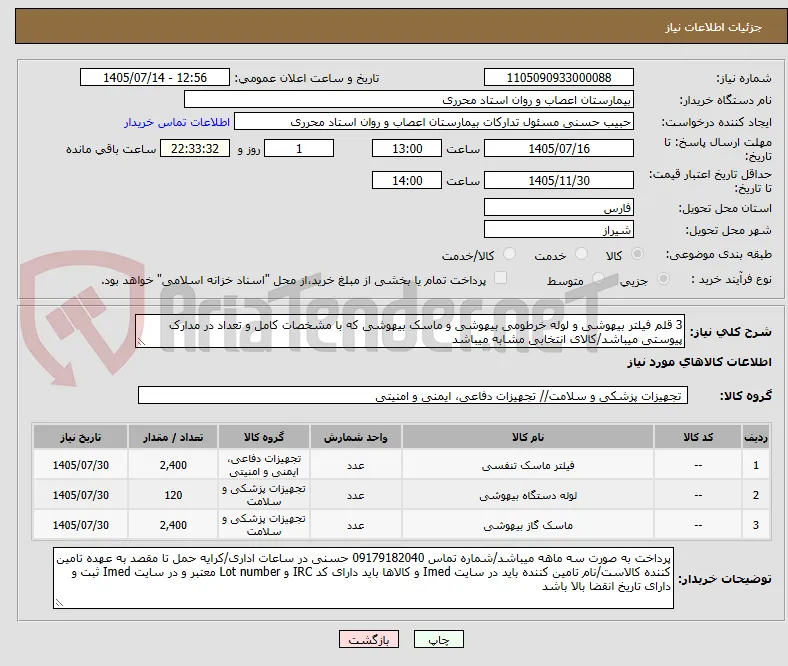Click the item name ماسک گاز بیهوشی
788x666 pixels.
pyautogui.click(x=528, y=525)
